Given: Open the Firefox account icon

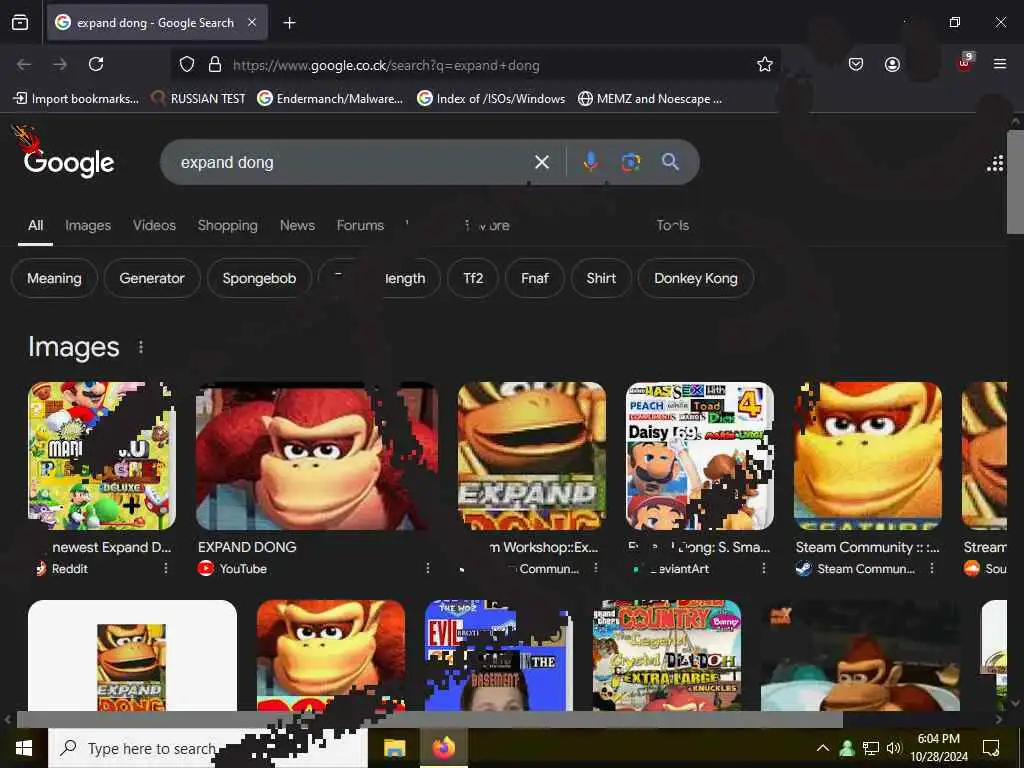Looking at the screenshot, I should [892, 64].
